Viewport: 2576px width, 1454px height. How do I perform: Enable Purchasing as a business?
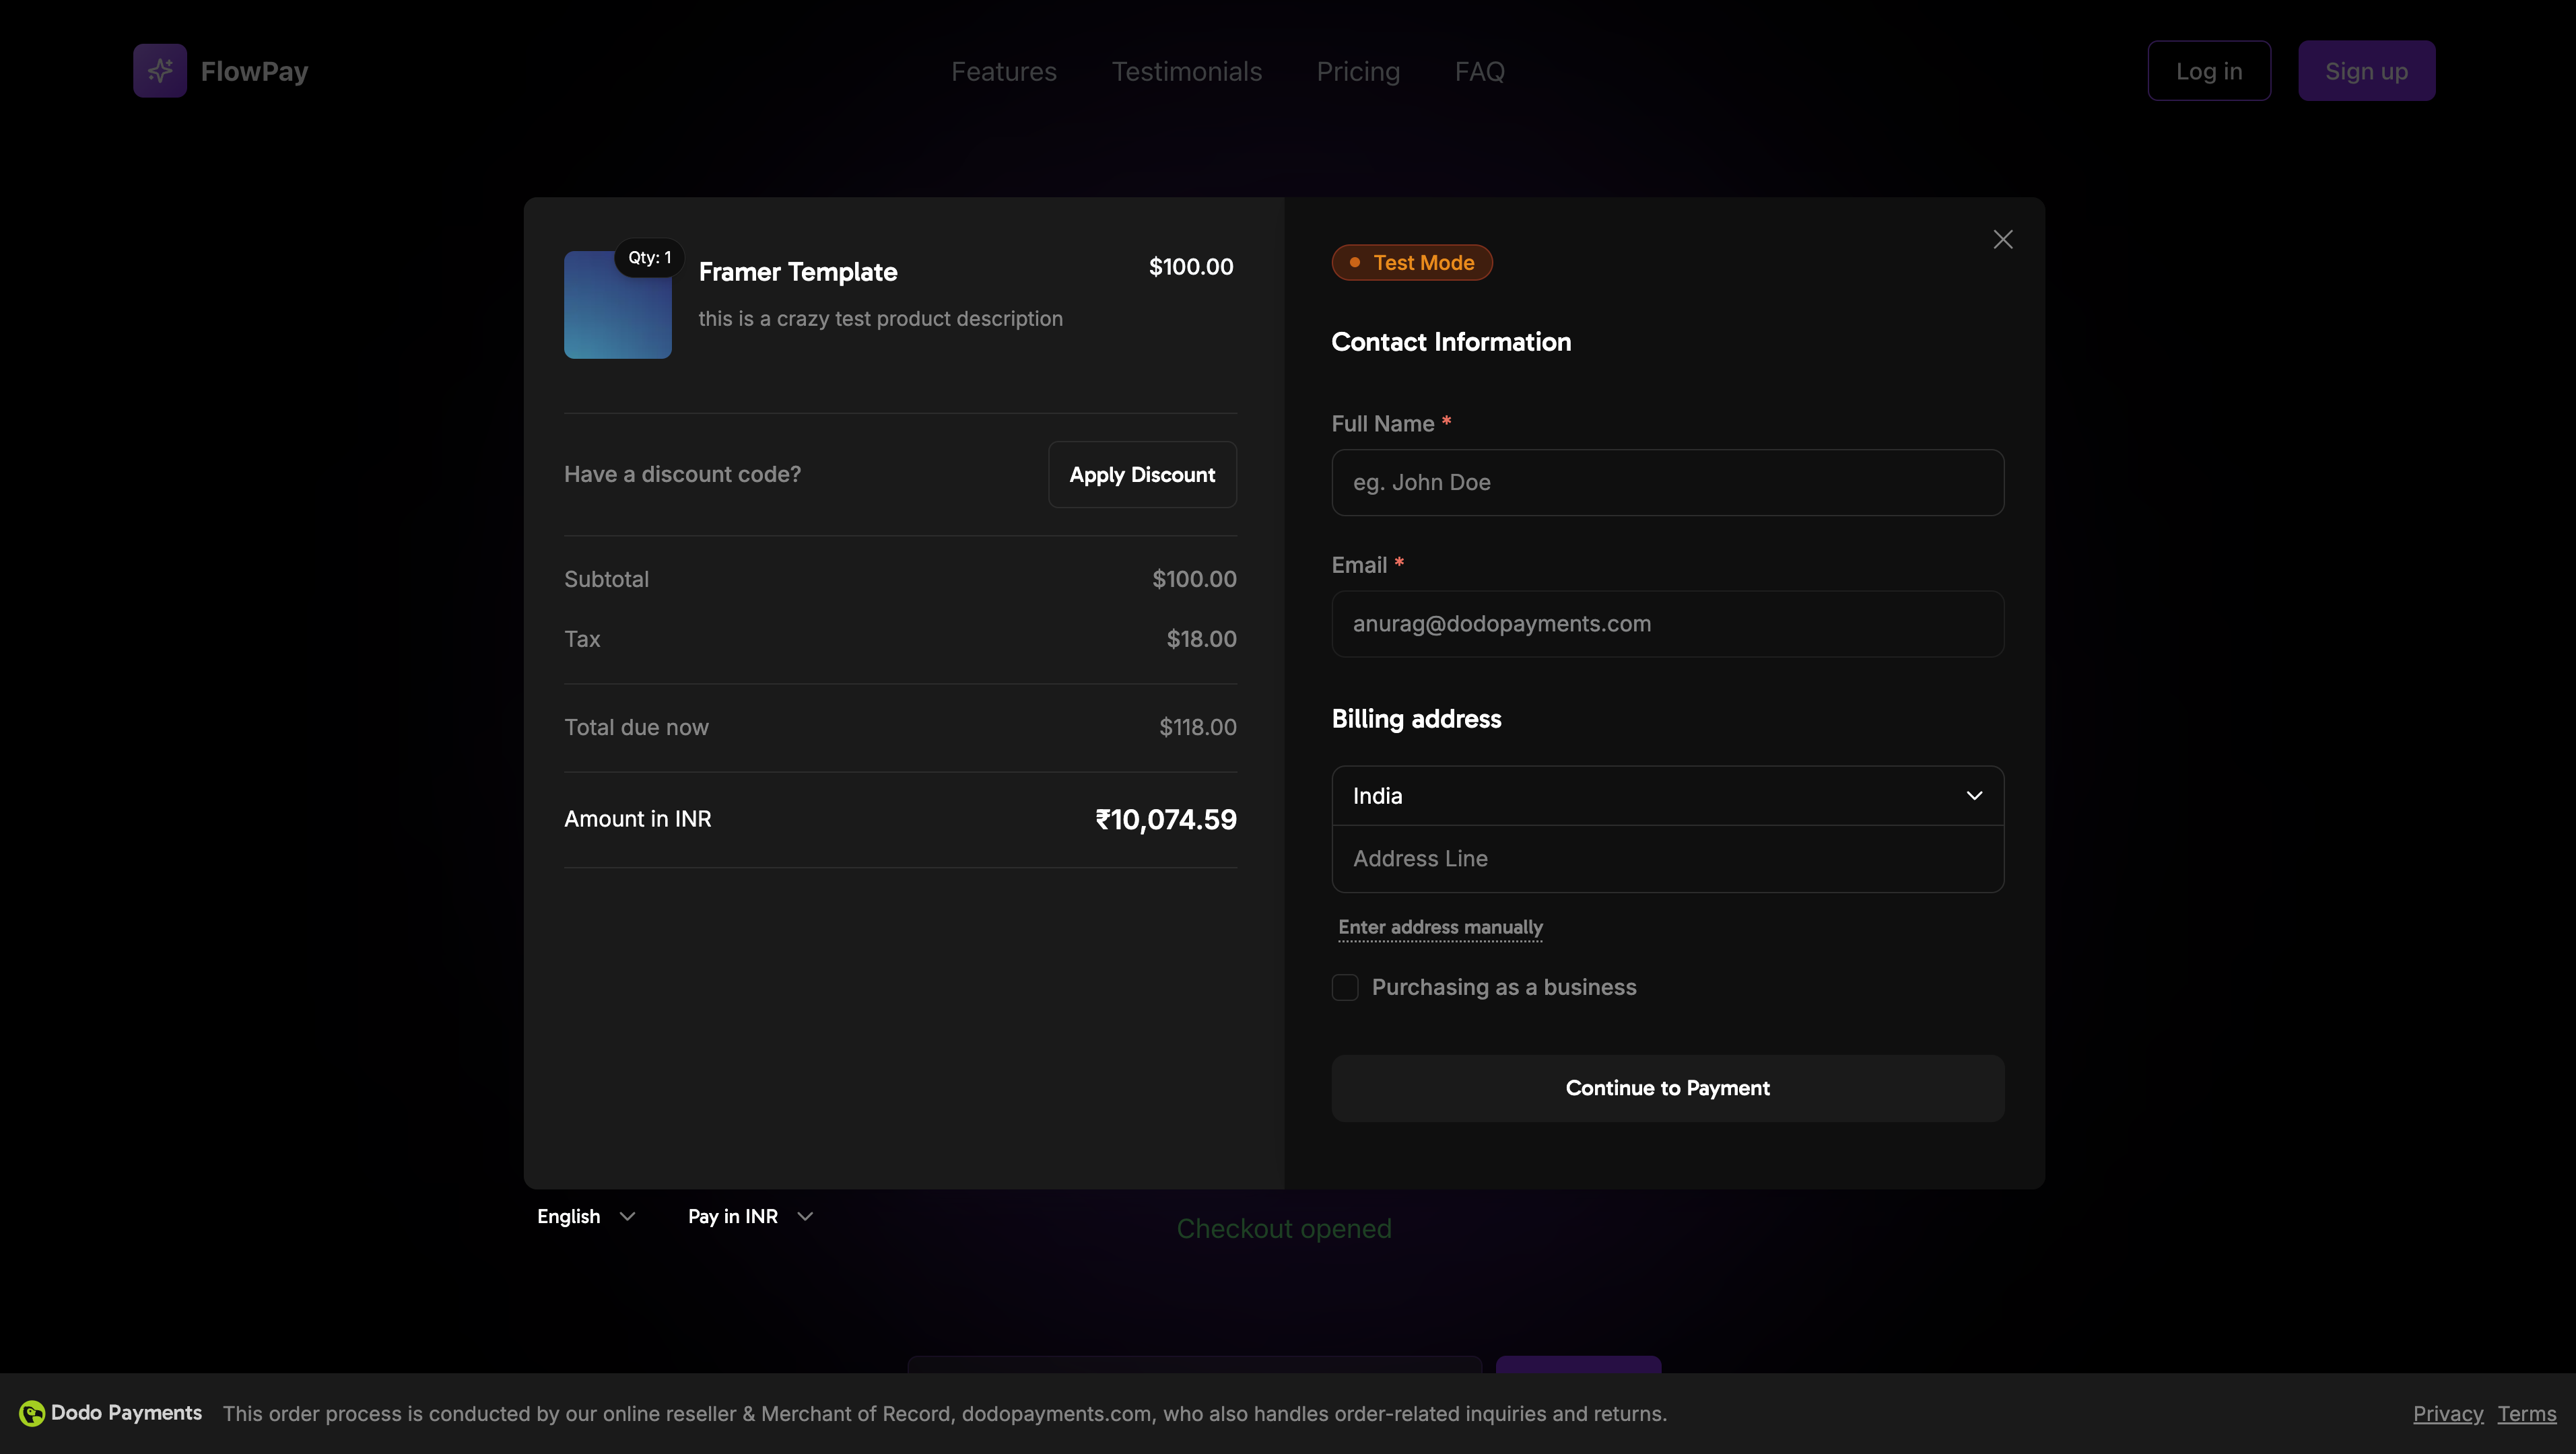[x=1344, y=987]
